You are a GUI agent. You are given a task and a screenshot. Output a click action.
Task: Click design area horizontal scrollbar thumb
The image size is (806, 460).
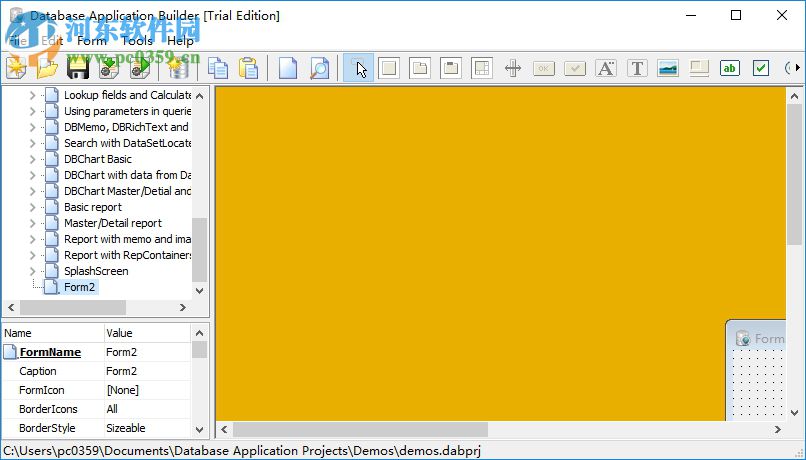click(360, 429)
